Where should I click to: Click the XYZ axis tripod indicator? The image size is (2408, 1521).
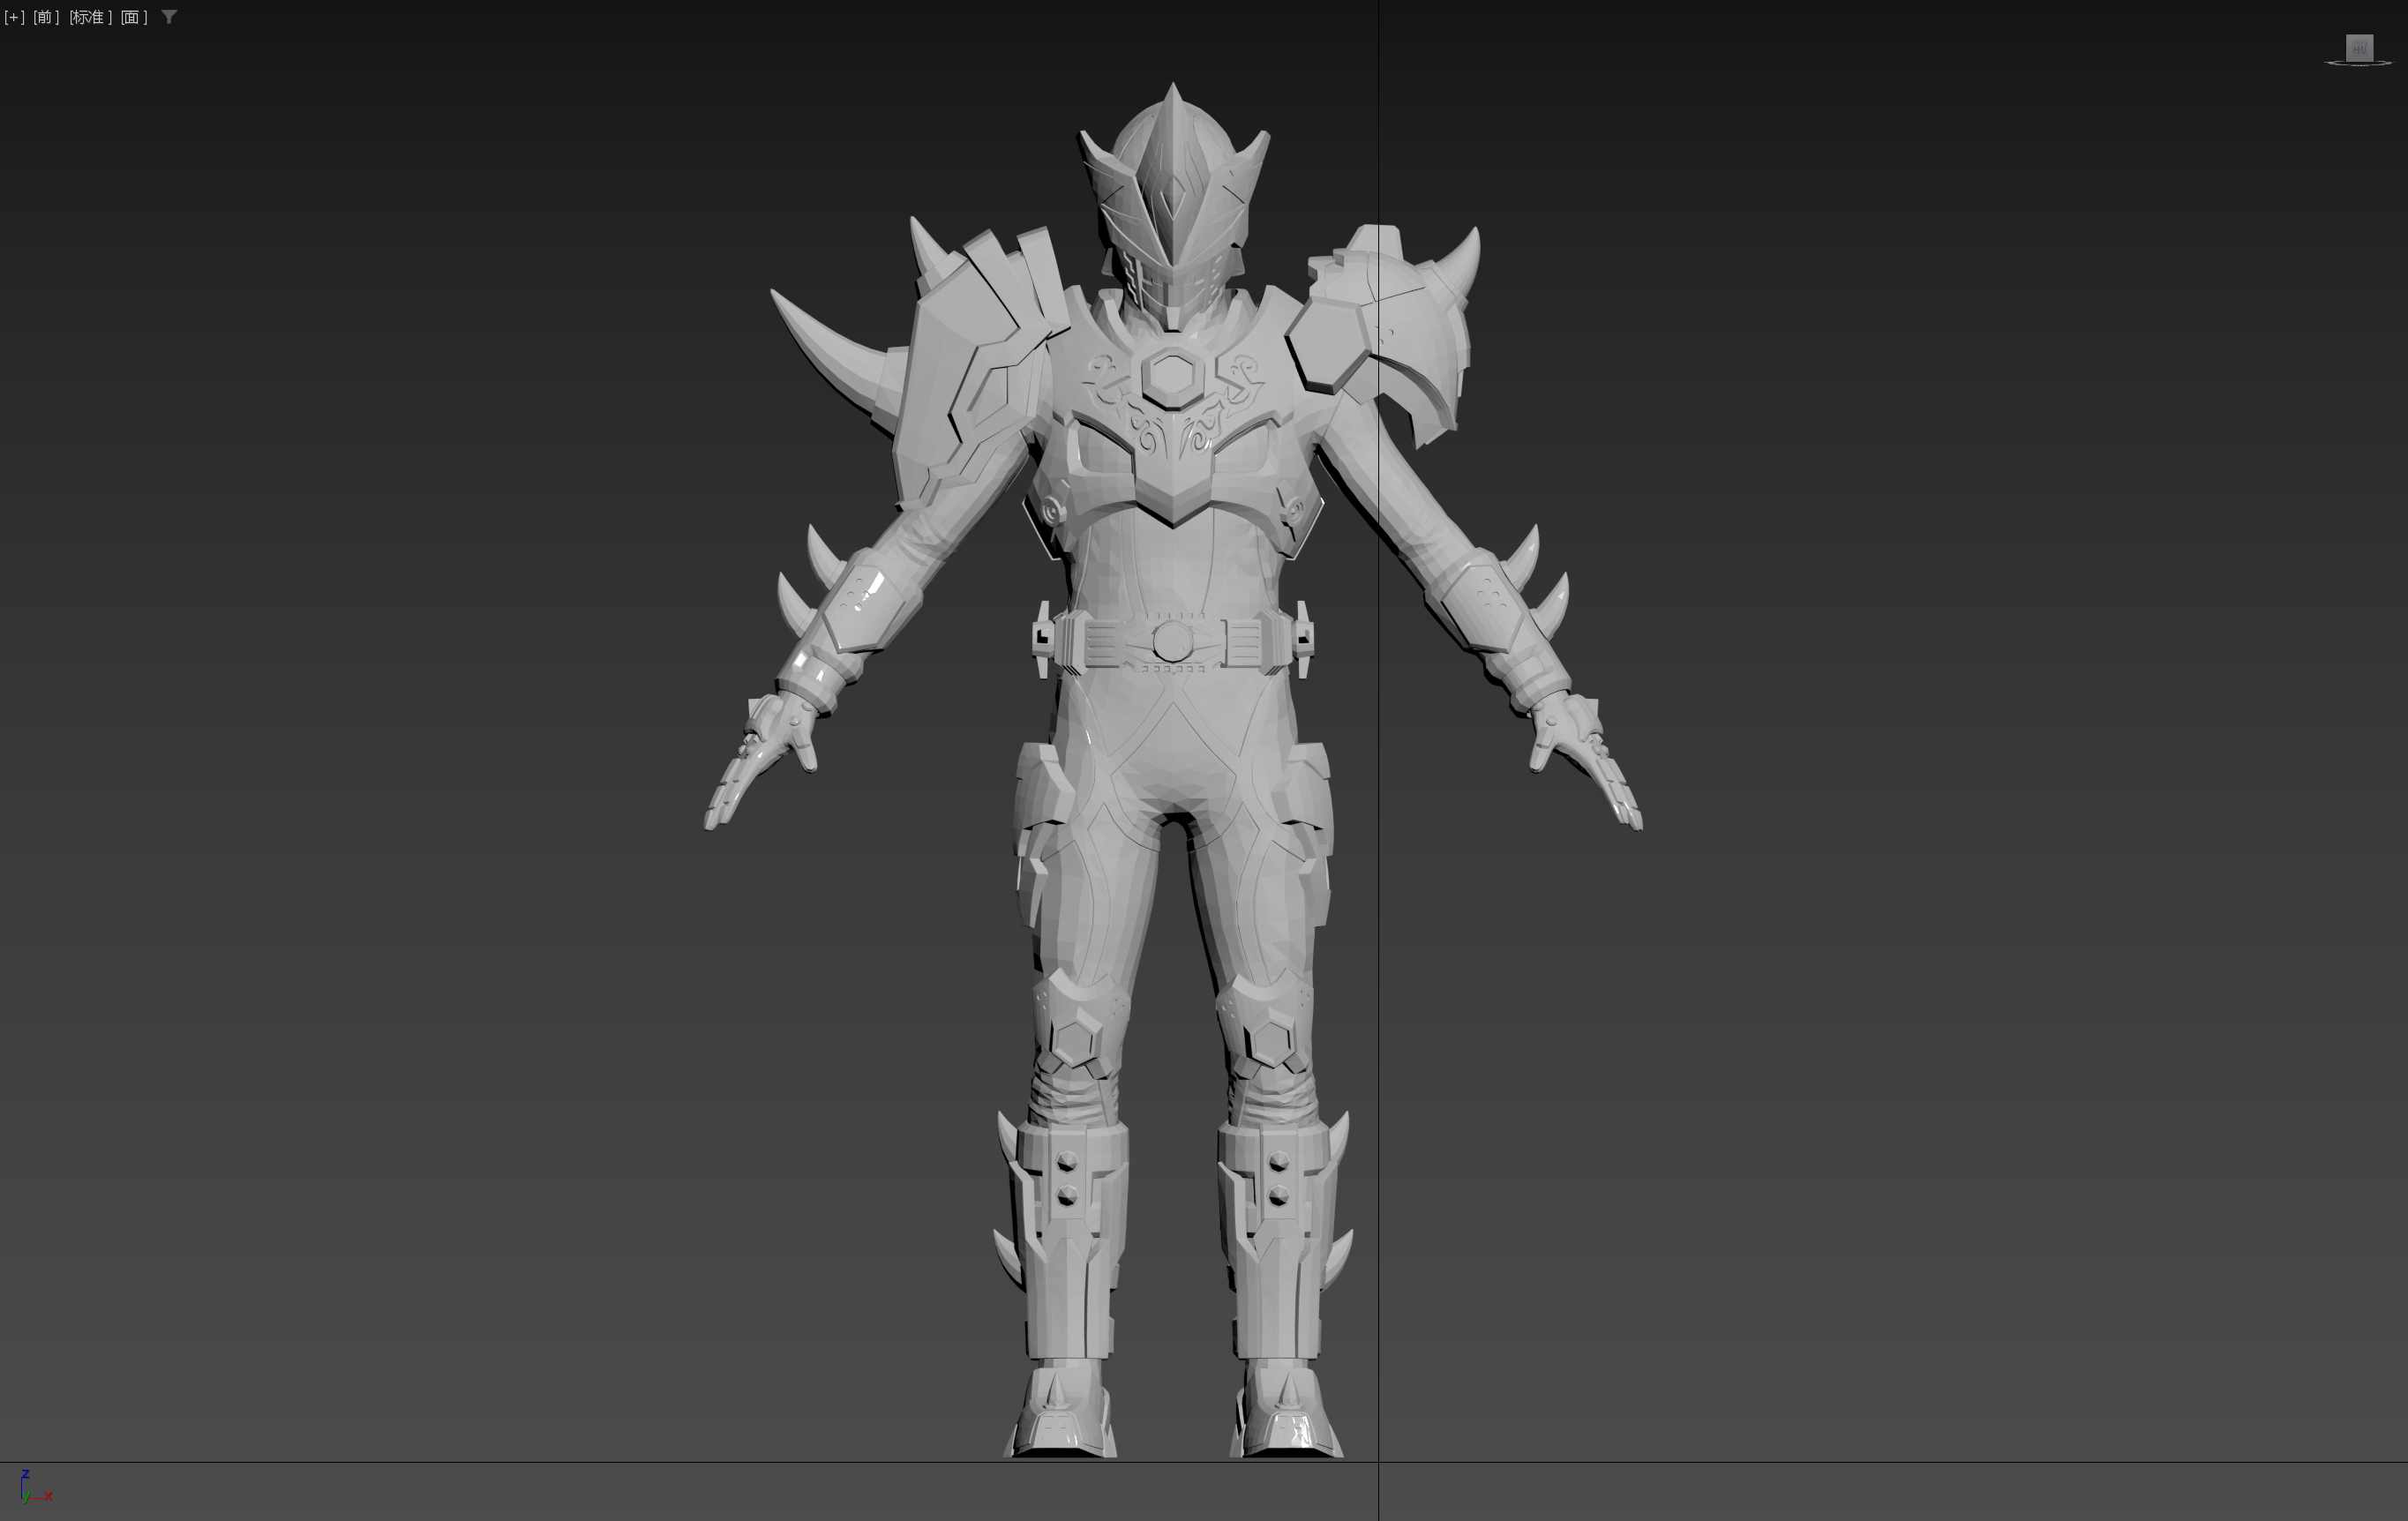30,1488
